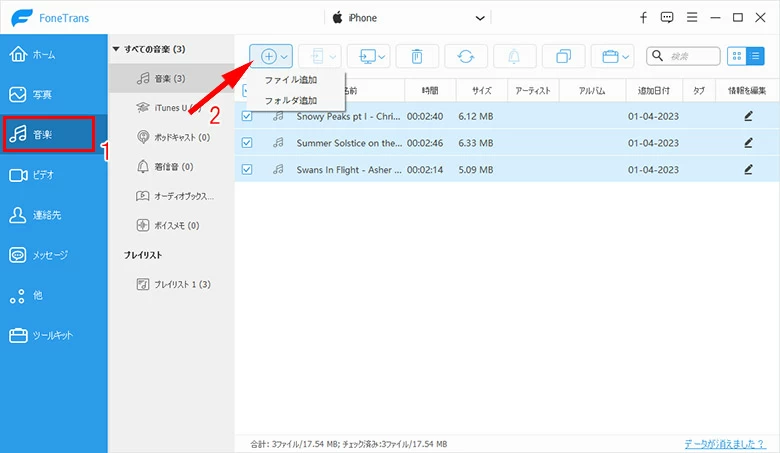Select プレイリスト 1 in the playlist list

click(175, 285)
